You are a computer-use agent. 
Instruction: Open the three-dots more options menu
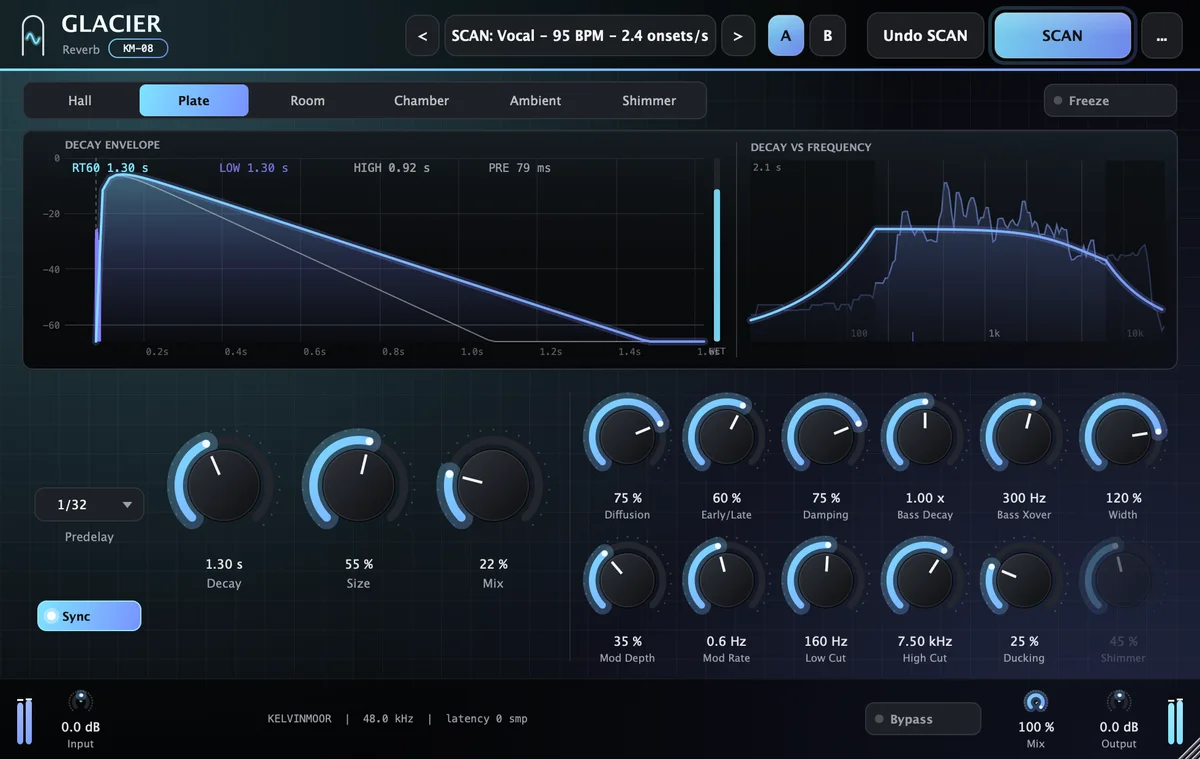click(x=1161, y=36)
